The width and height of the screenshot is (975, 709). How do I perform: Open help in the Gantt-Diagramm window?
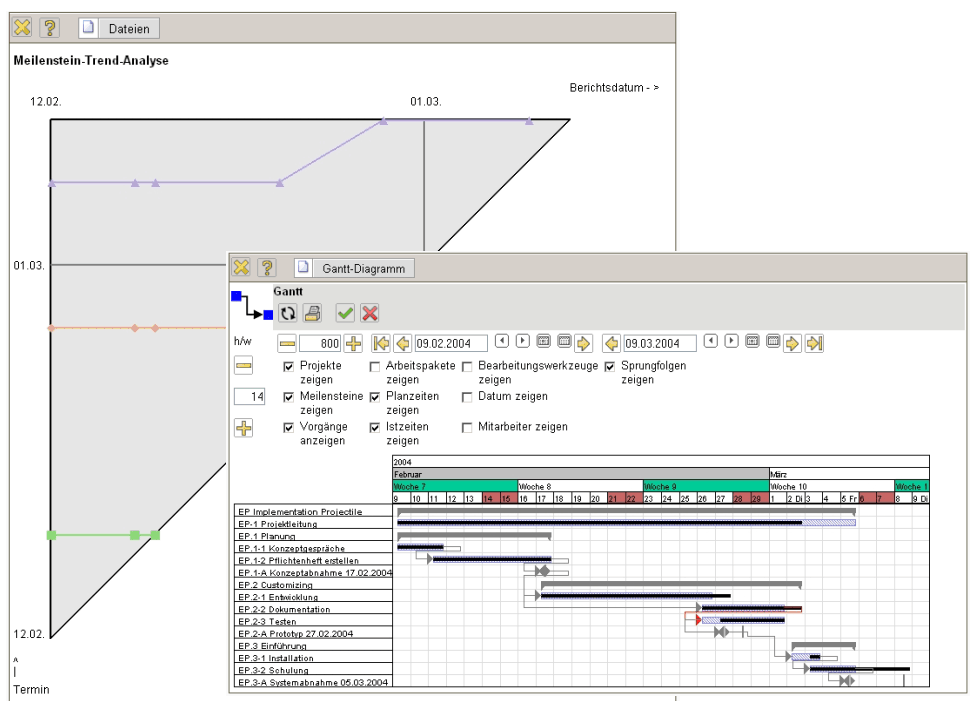(267, 267)
